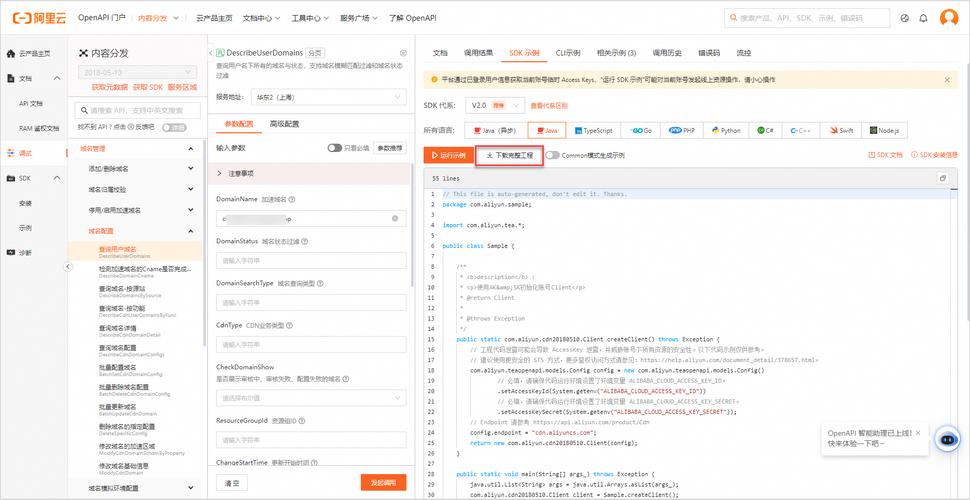970x500 pixels.
Task: Dismiss the Access Keys warning banner
Action: pos(947,80)
